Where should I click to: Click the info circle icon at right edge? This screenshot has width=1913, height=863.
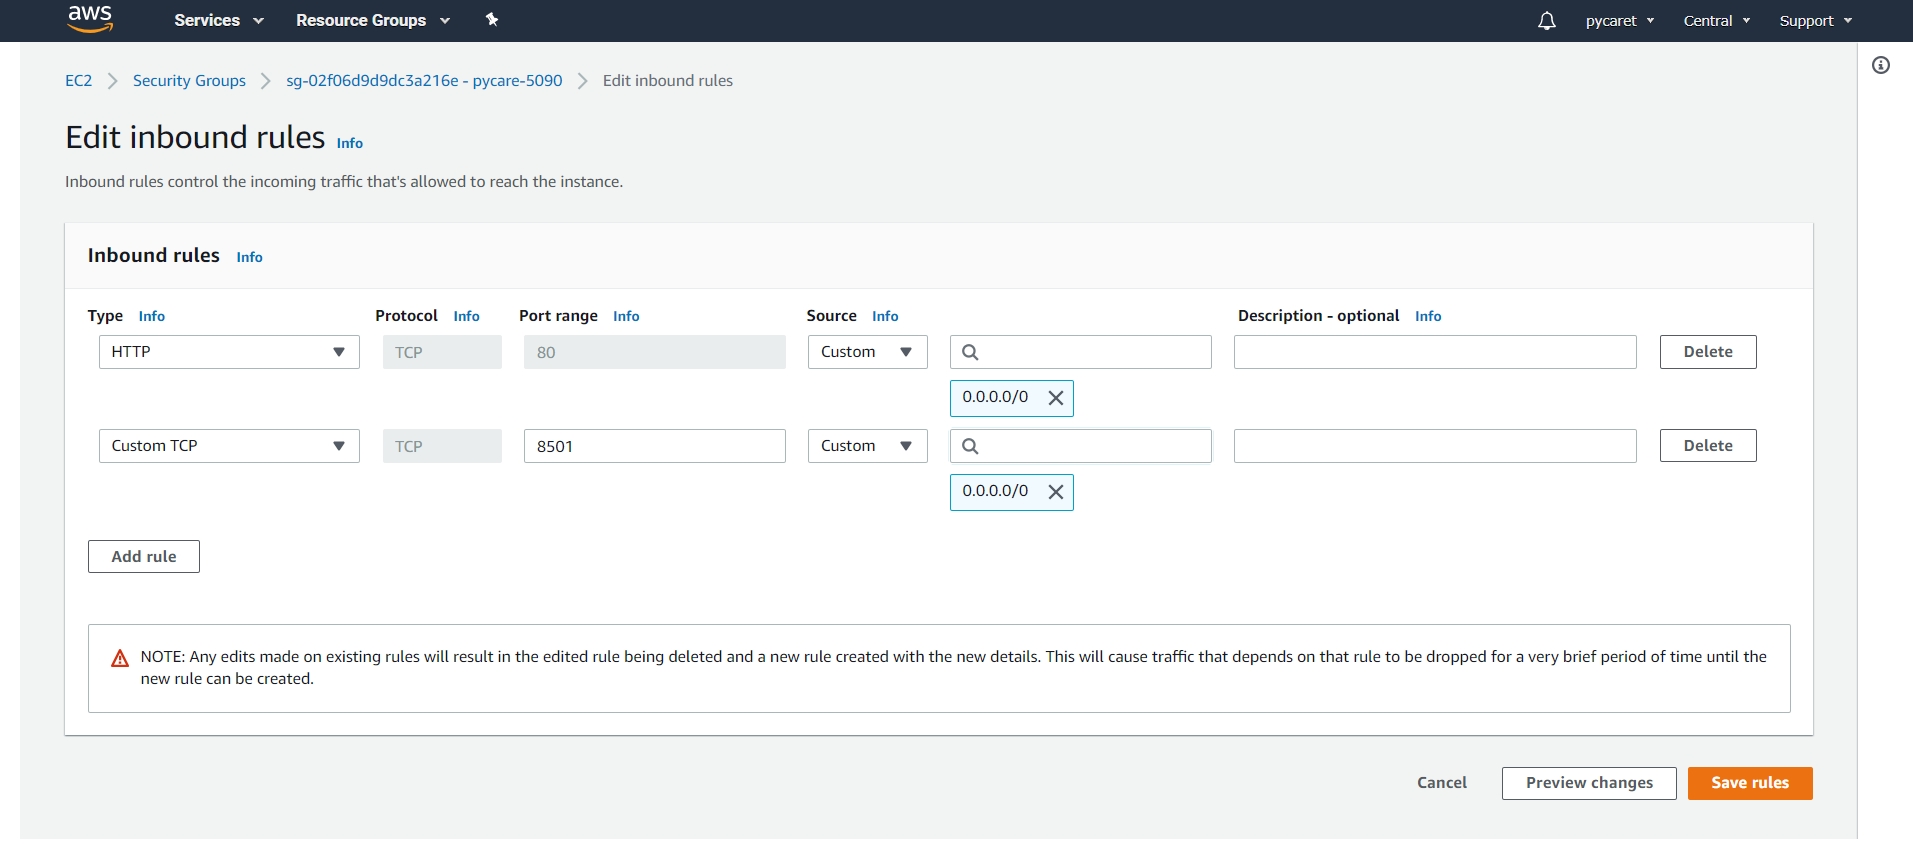1881,66
